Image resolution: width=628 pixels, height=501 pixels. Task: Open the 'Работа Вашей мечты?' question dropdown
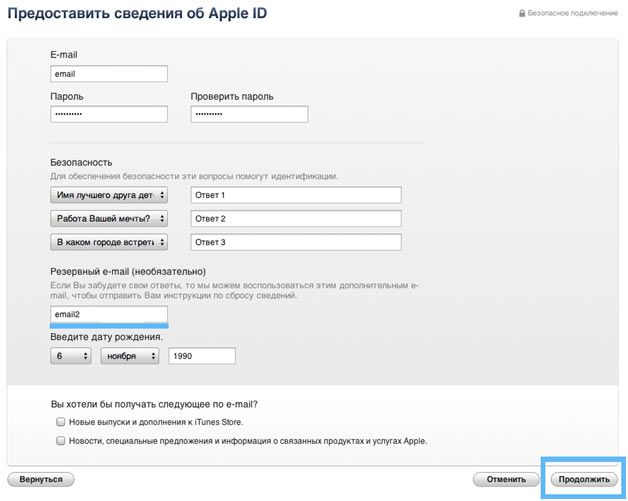(x=109, y=219)
